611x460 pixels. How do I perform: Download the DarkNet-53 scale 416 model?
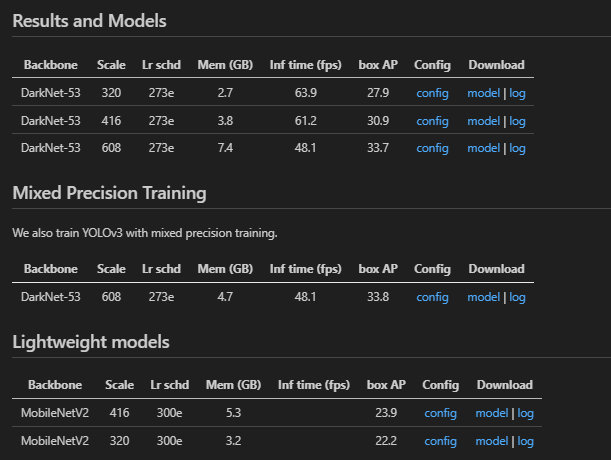pos(483,121)
